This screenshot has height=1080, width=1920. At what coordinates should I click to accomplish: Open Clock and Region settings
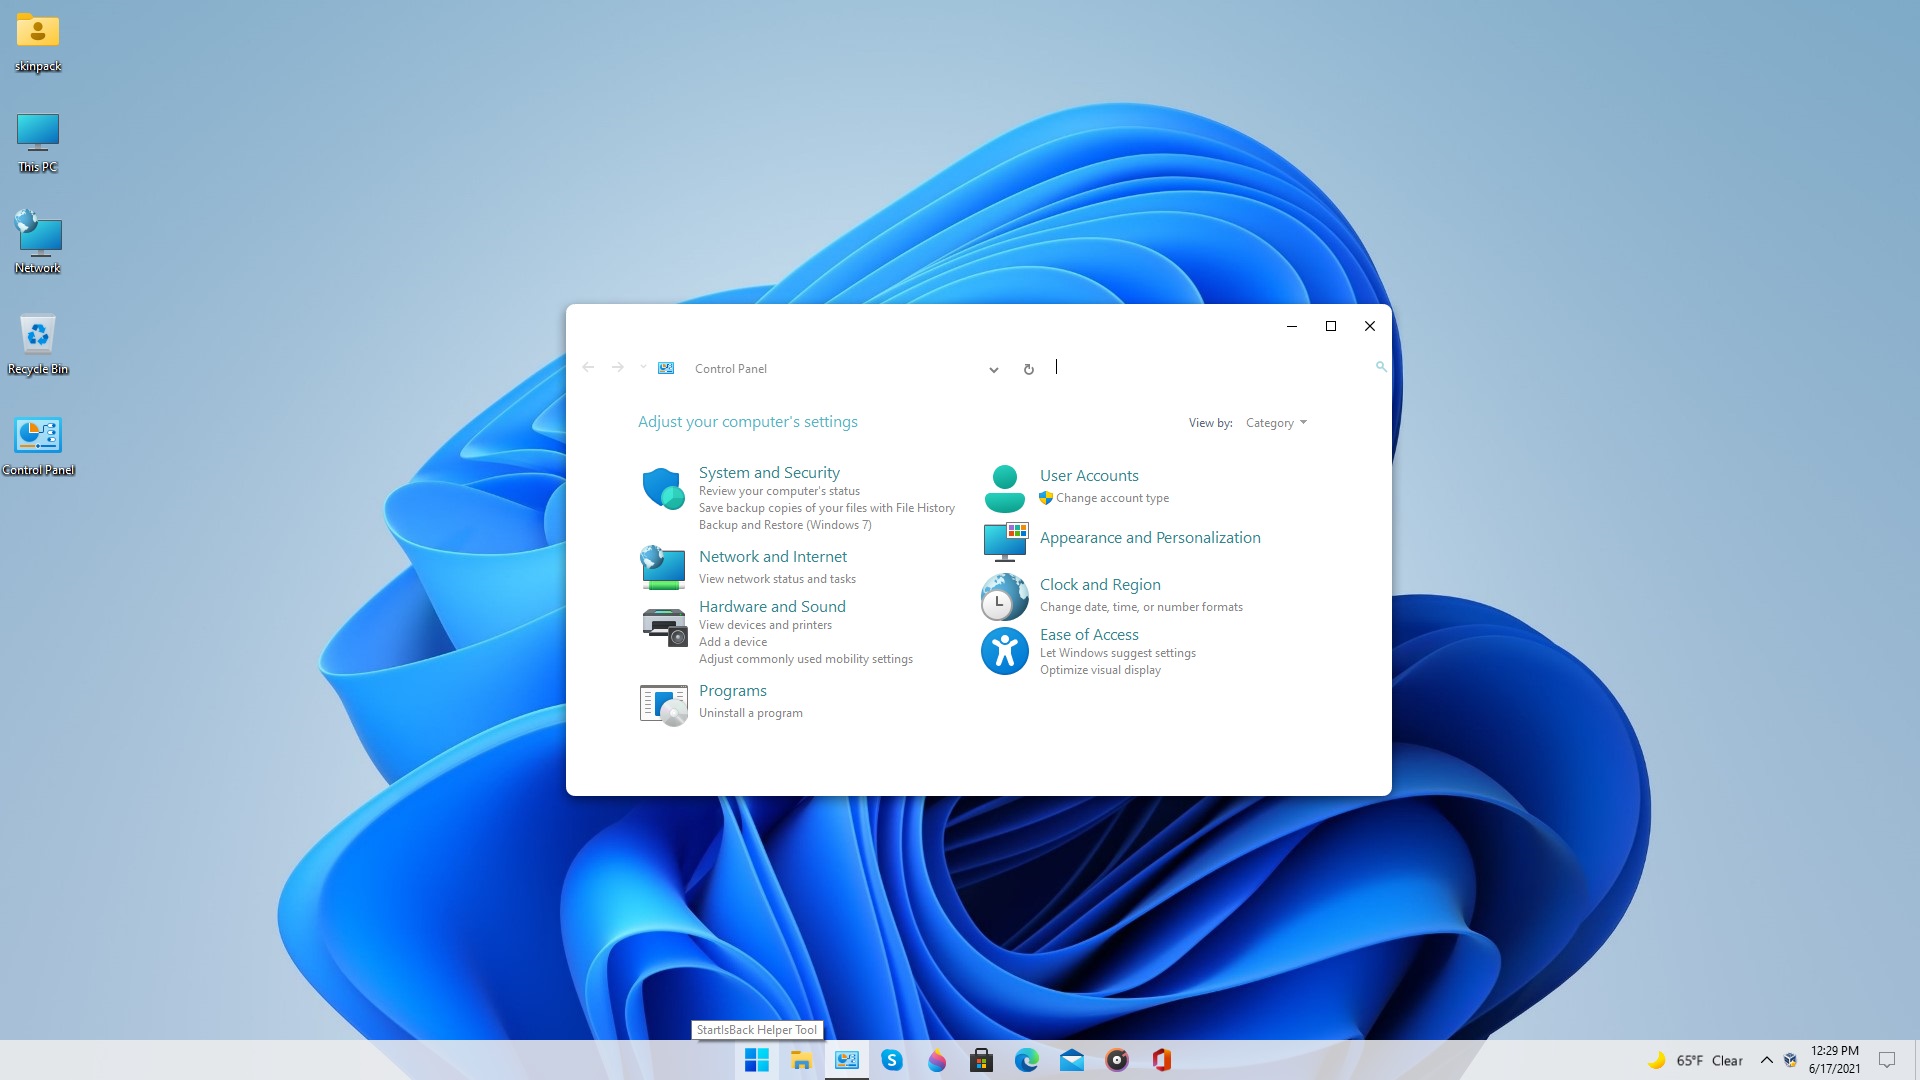click(1100, 584)
